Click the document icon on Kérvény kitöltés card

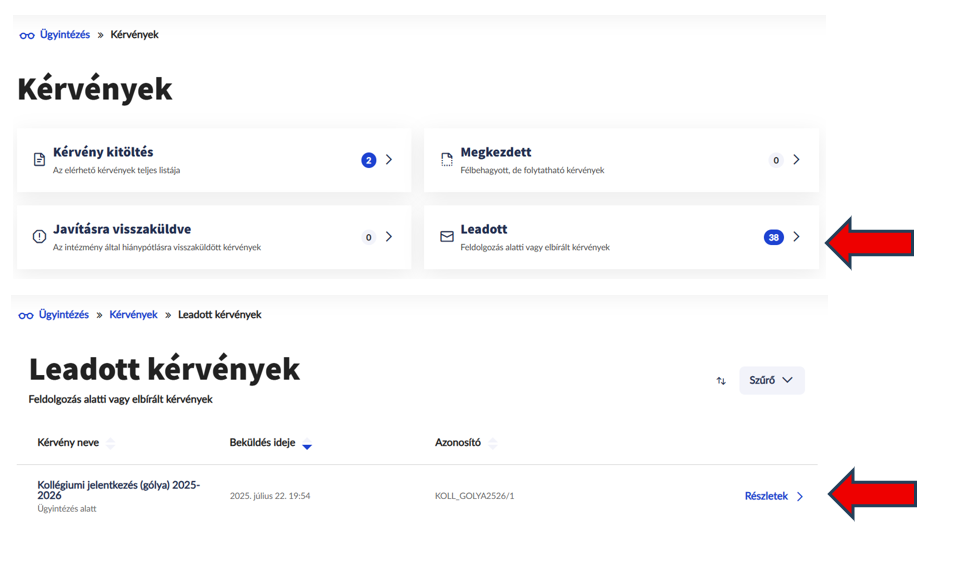pos(39,160)
